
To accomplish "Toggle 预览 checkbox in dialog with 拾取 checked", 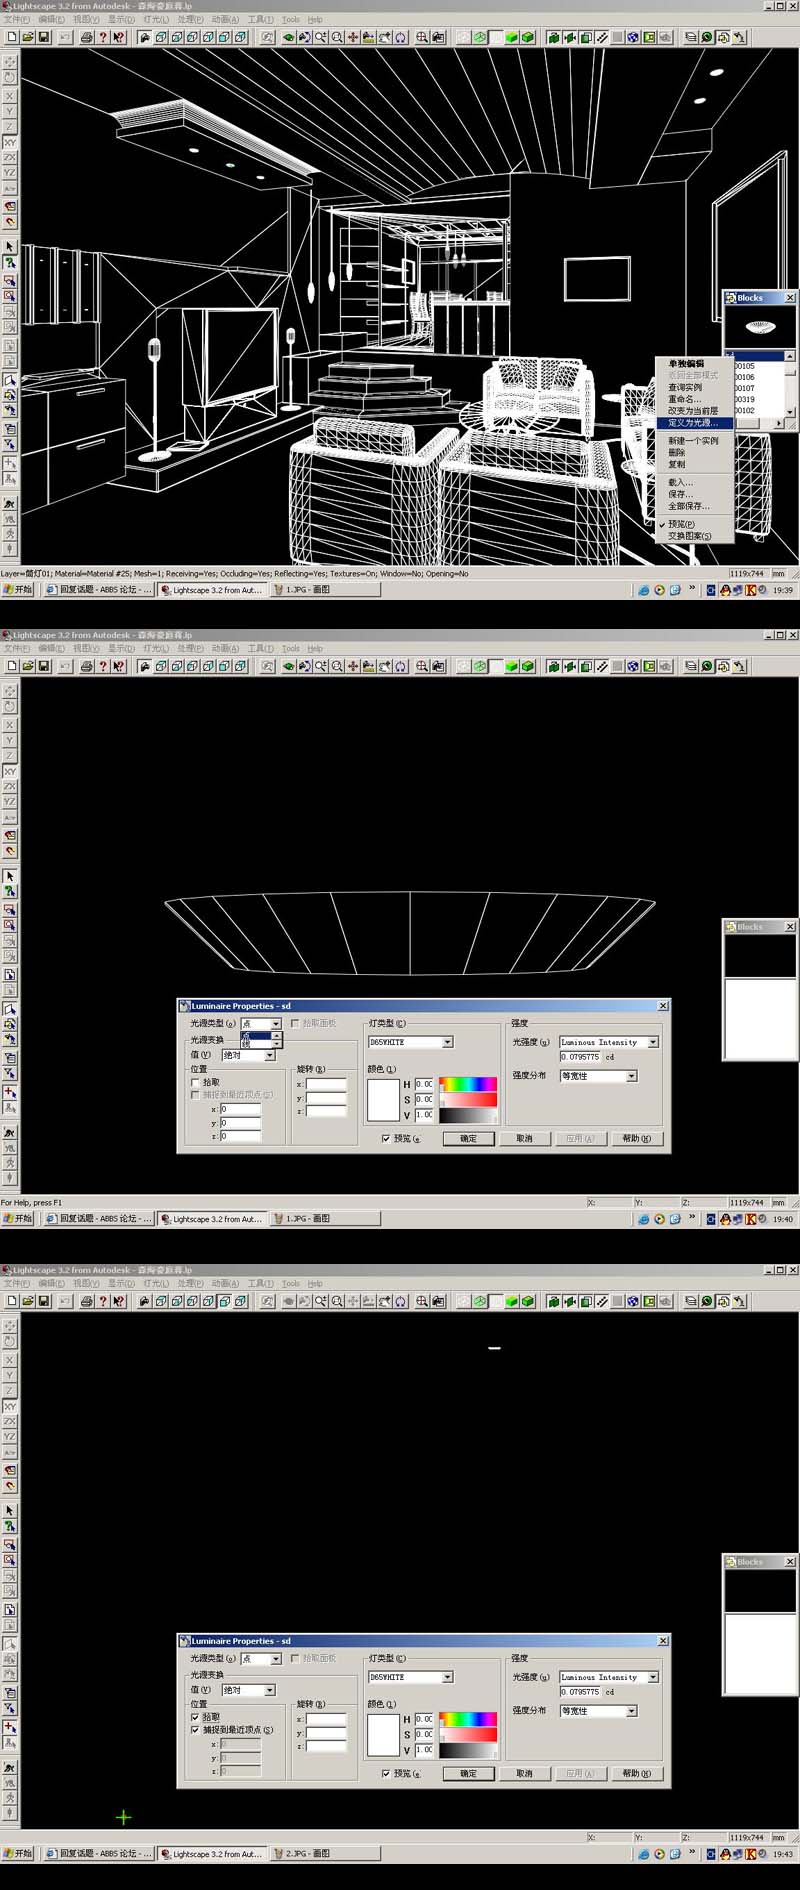I will click(386, 1773).
